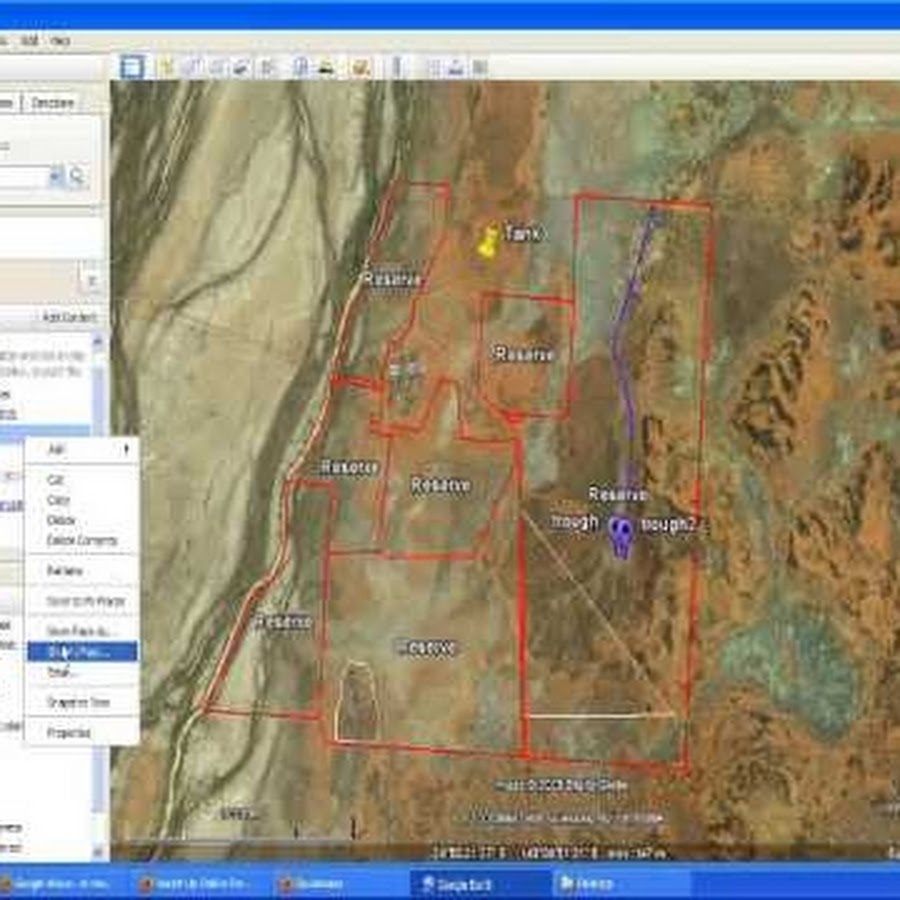Click the yellow Add Placemark pushpin tool
Image resolution: width=900 pixels, height=900 pixels.
point(166,67)
